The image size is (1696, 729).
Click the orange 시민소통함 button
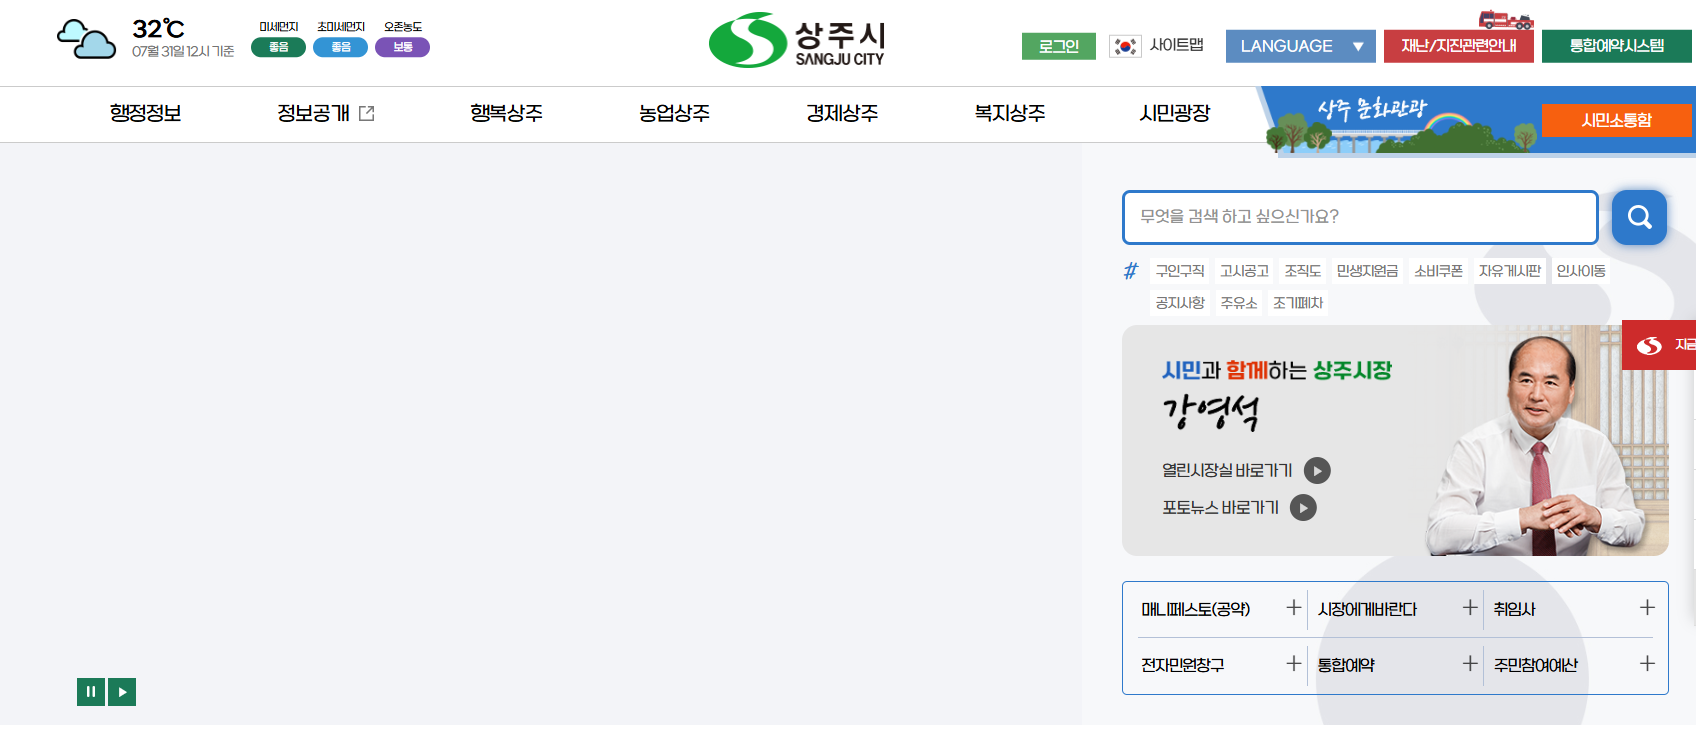point(1616,120)
